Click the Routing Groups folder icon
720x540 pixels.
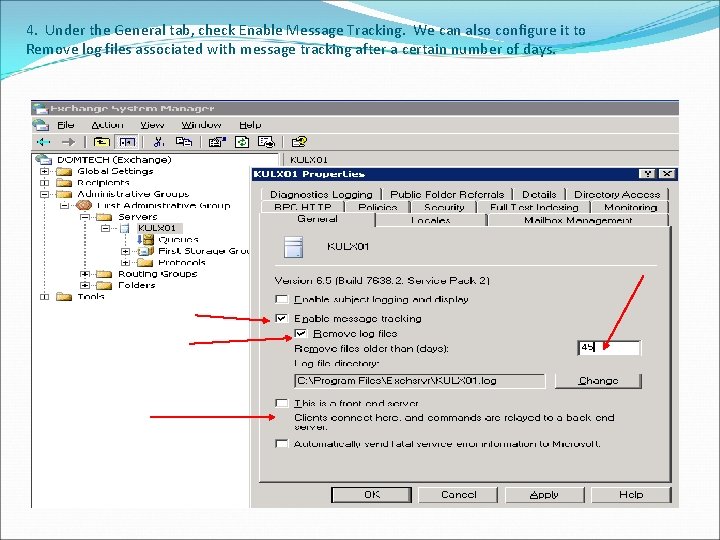pos(104,274)
